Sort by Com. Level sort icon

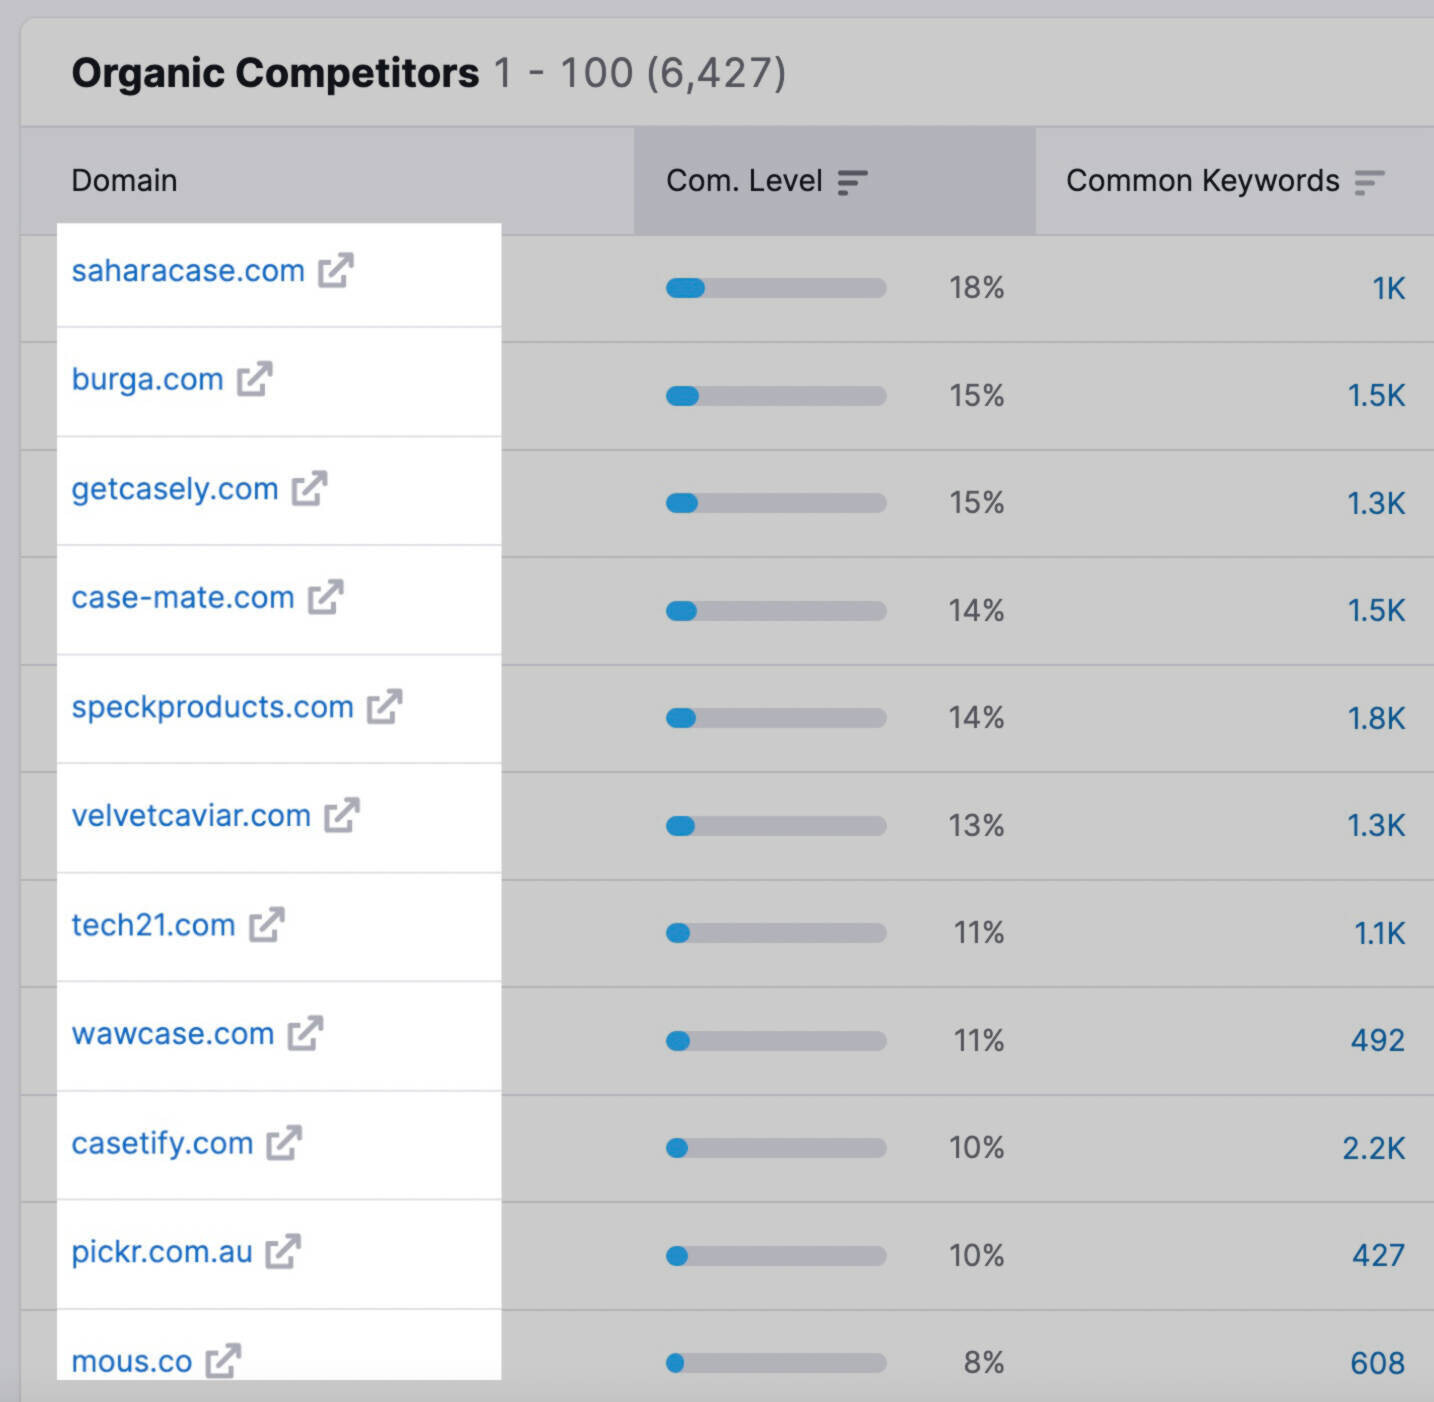pyautogui.click(x=852, y=182)
